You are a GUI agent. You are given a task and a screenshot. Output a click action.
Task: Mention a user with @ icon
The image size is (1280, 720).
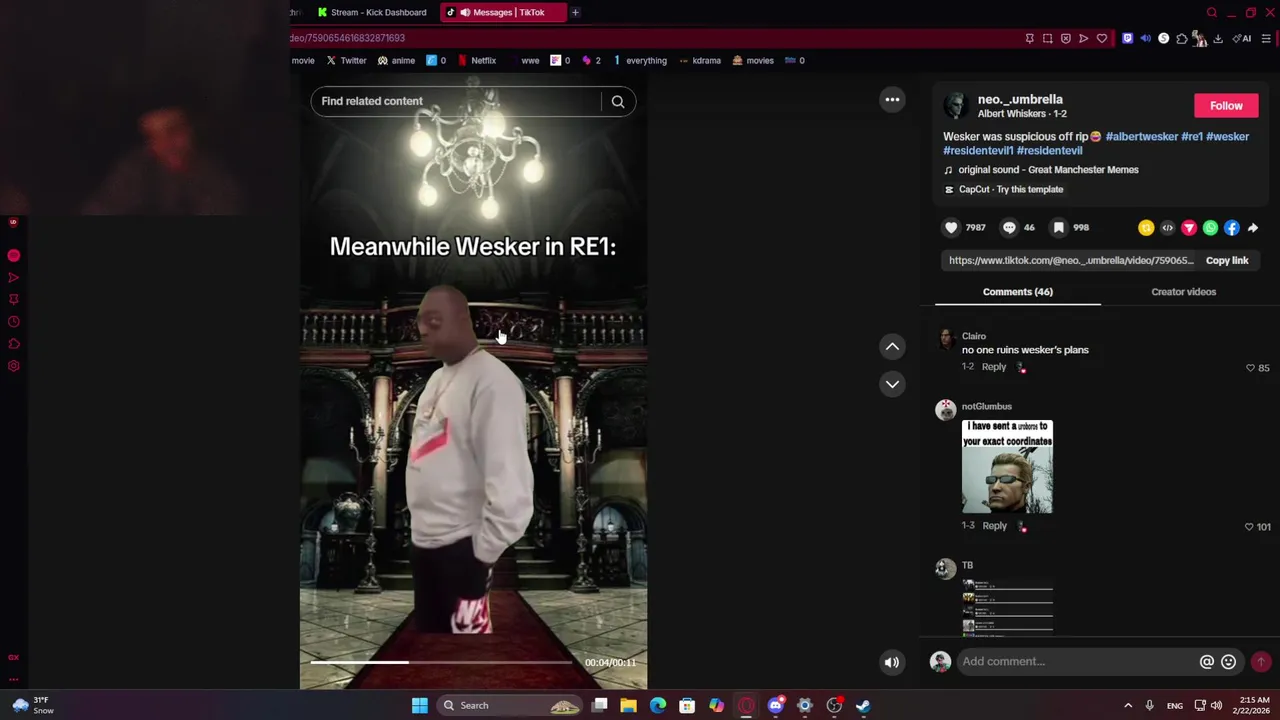click(1207, 662)
